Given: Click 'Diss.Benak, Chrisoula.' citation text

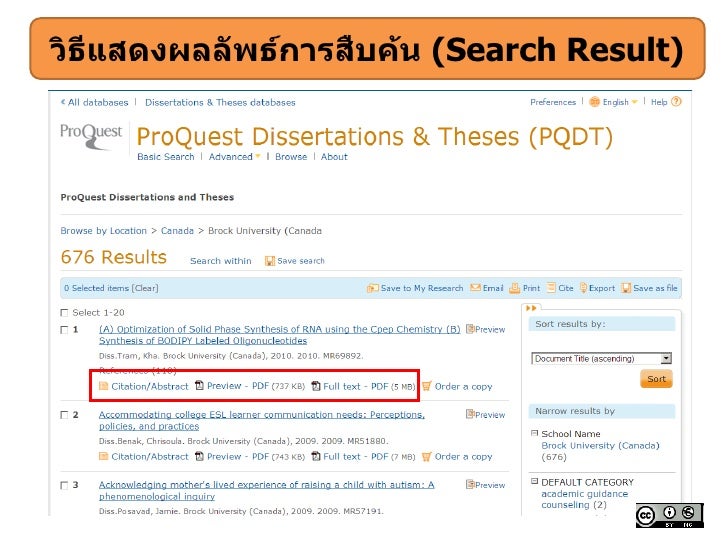Looking at the screenshot, I should tap(141, 441).
